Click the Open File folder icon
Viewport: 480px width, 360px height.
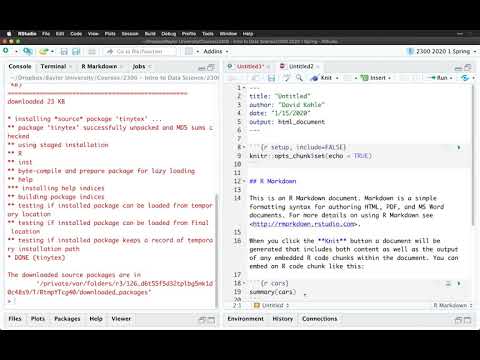tap(43, 51)
